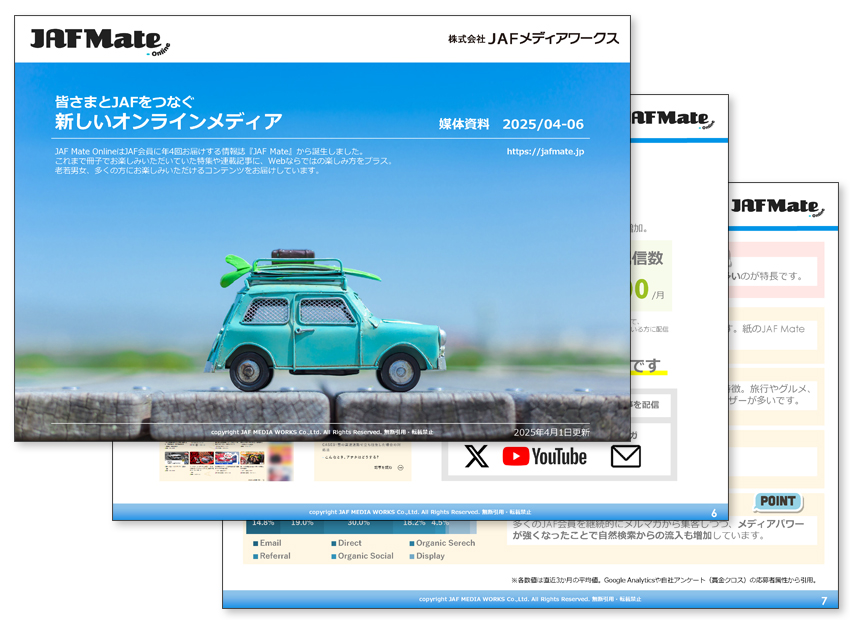Screen dimensions: 850x620
Task: Click the 2025年4月1日更新 date text
Action: [x=551, y=432]
